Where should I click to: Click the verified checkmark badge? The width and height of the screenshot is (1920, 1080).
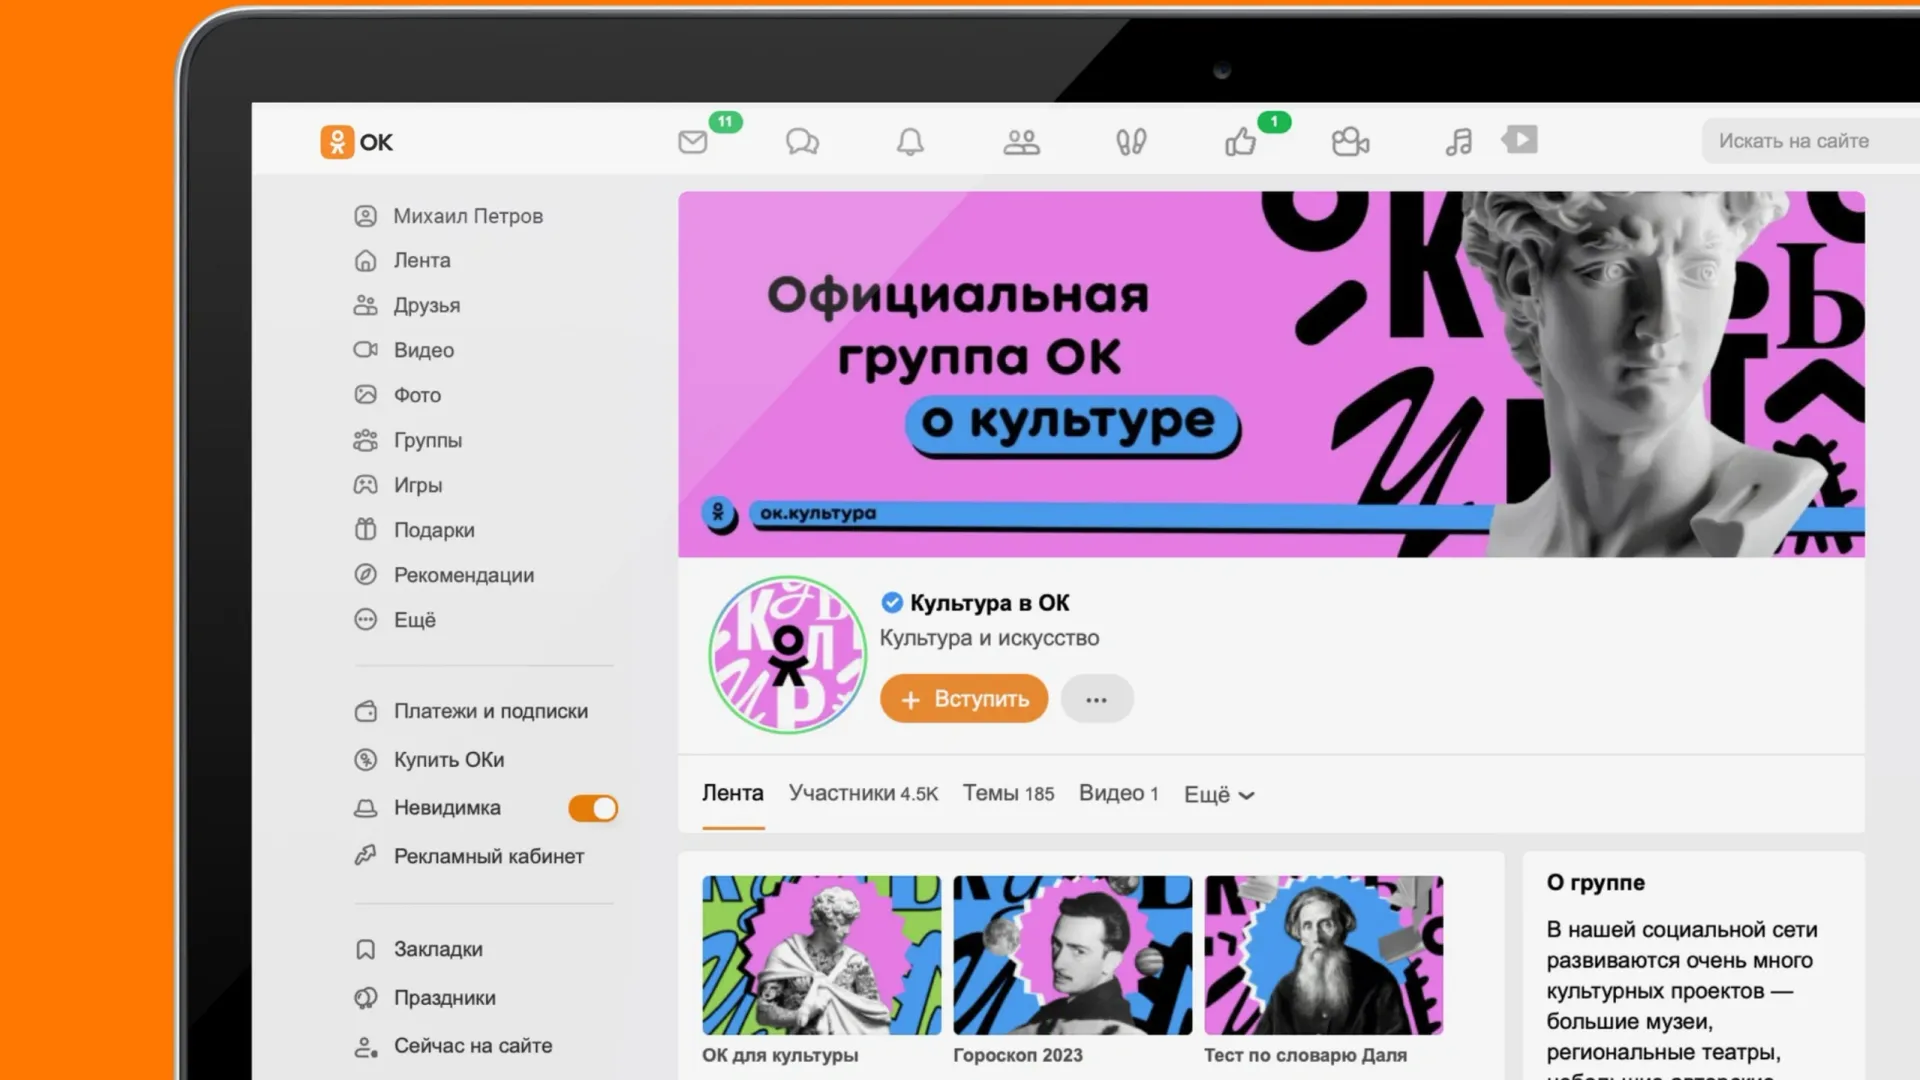point(892,603)
